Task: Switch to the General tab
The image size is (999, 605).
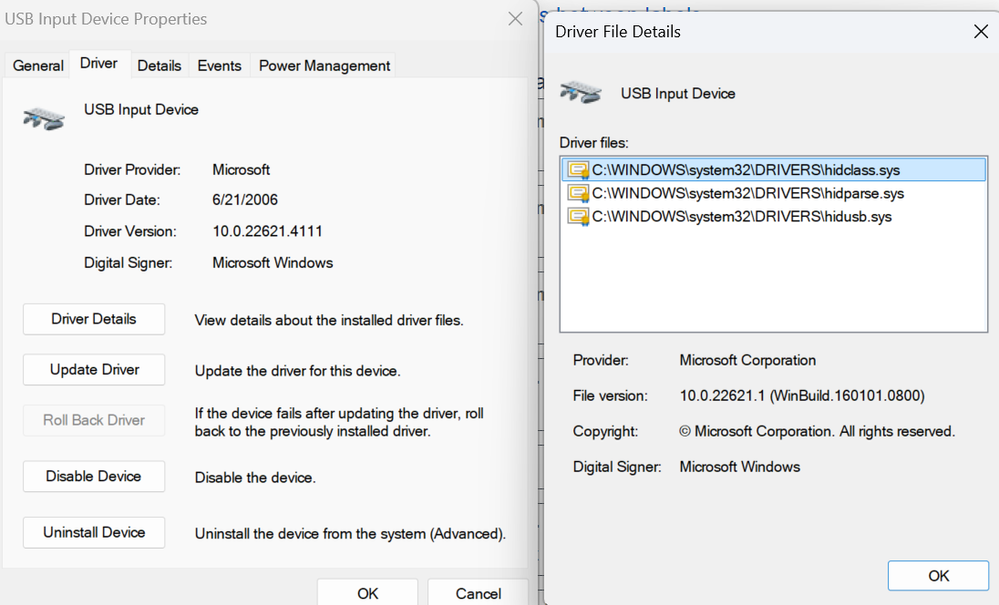Action: [38, 66]
